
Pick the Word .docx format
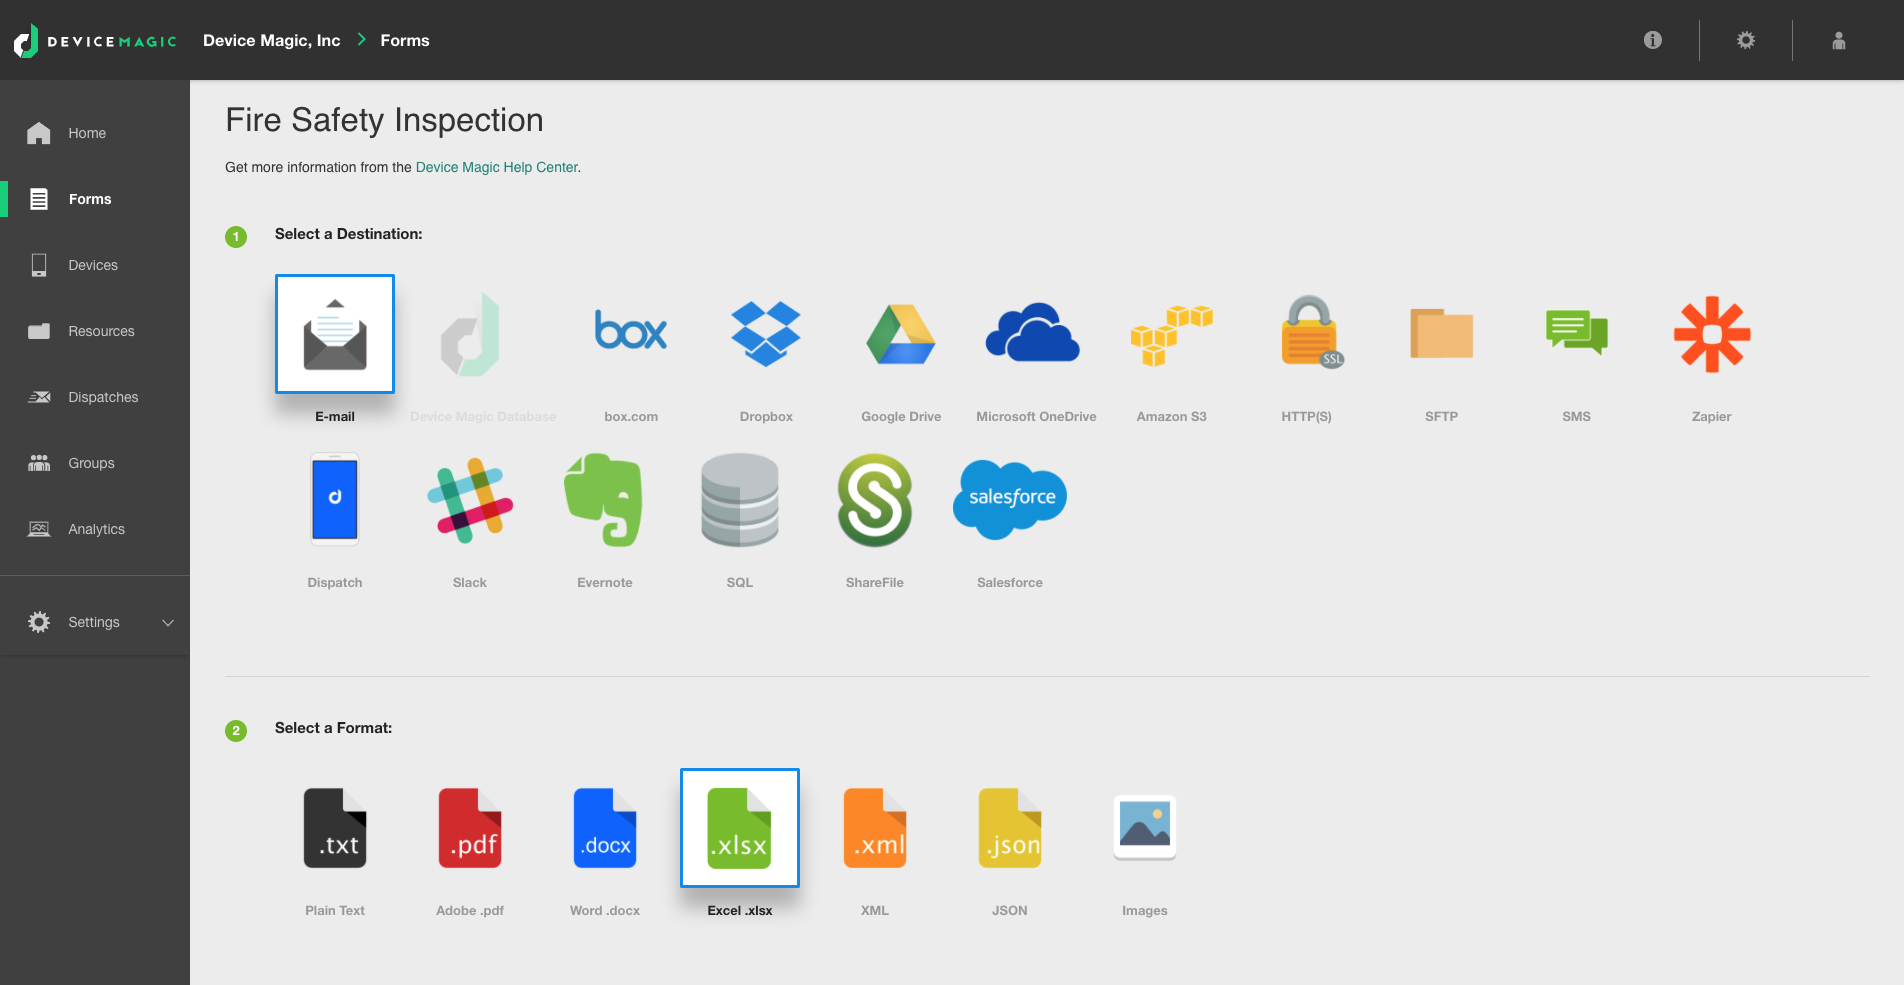[x=605, y=828]
